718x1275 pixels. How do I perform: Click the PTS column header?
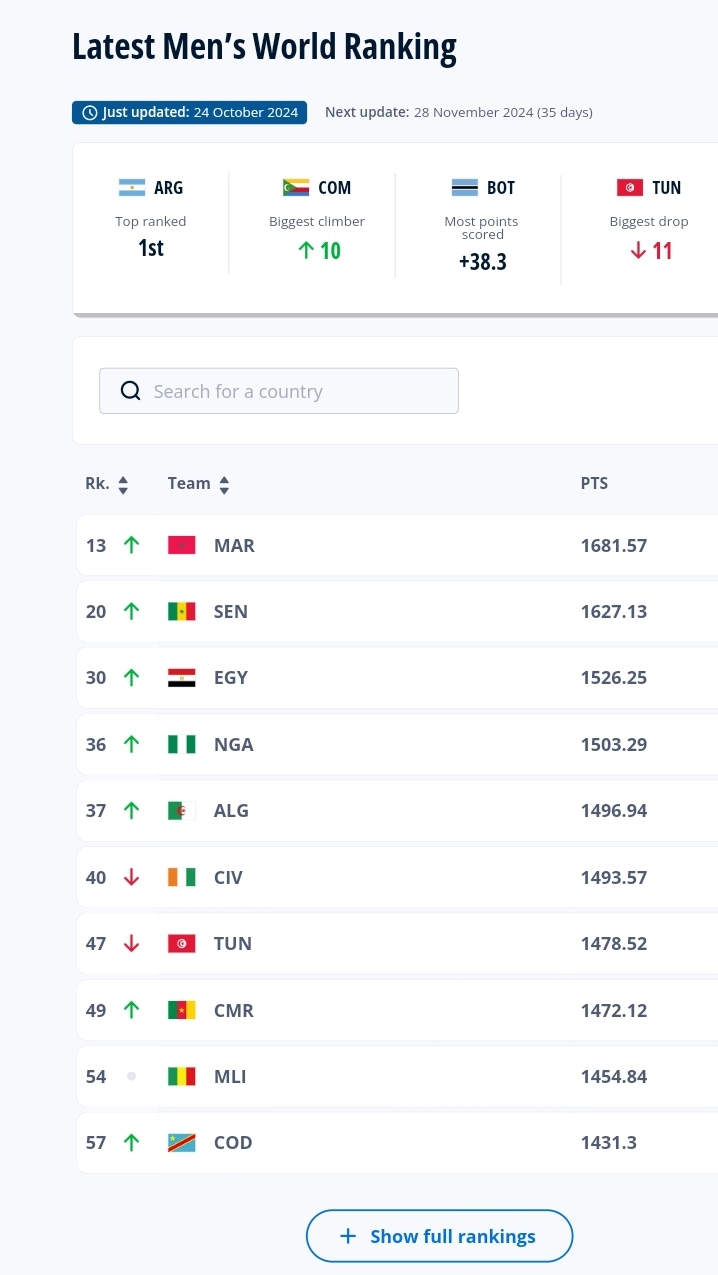click(x=594, y=483)
